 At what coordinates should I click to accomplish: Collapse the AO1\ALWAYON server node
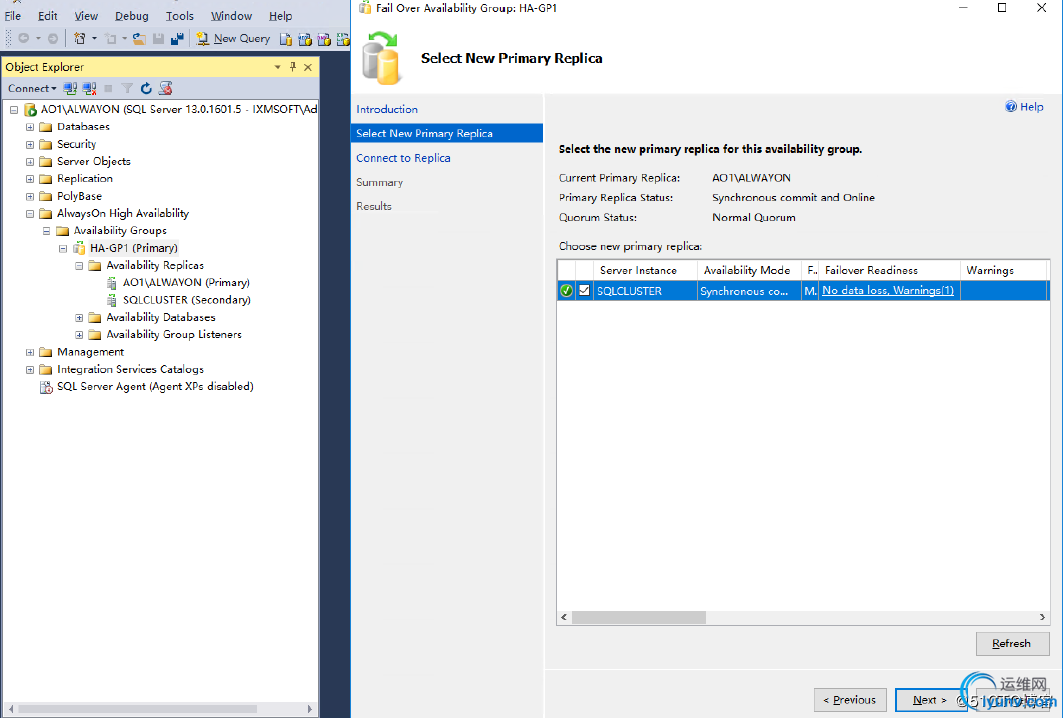pos(14,110)
